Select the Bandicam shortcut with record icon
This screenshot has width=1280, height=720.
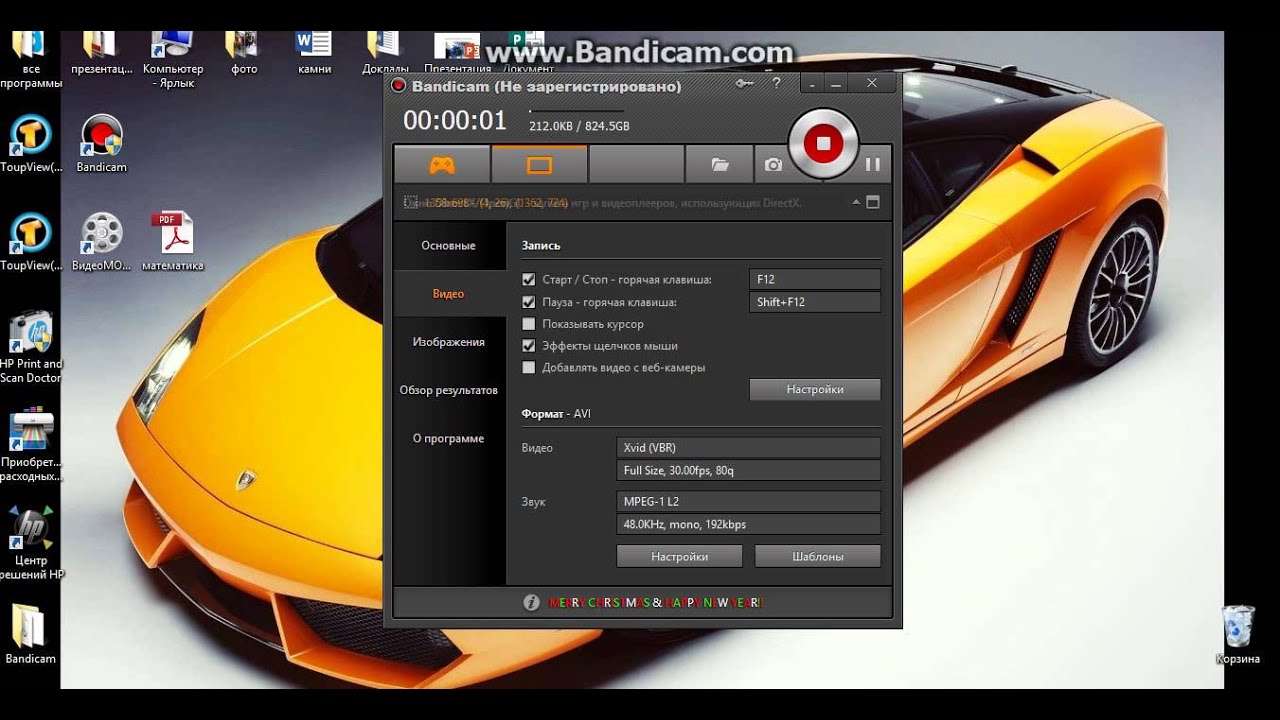click(101, 145)
